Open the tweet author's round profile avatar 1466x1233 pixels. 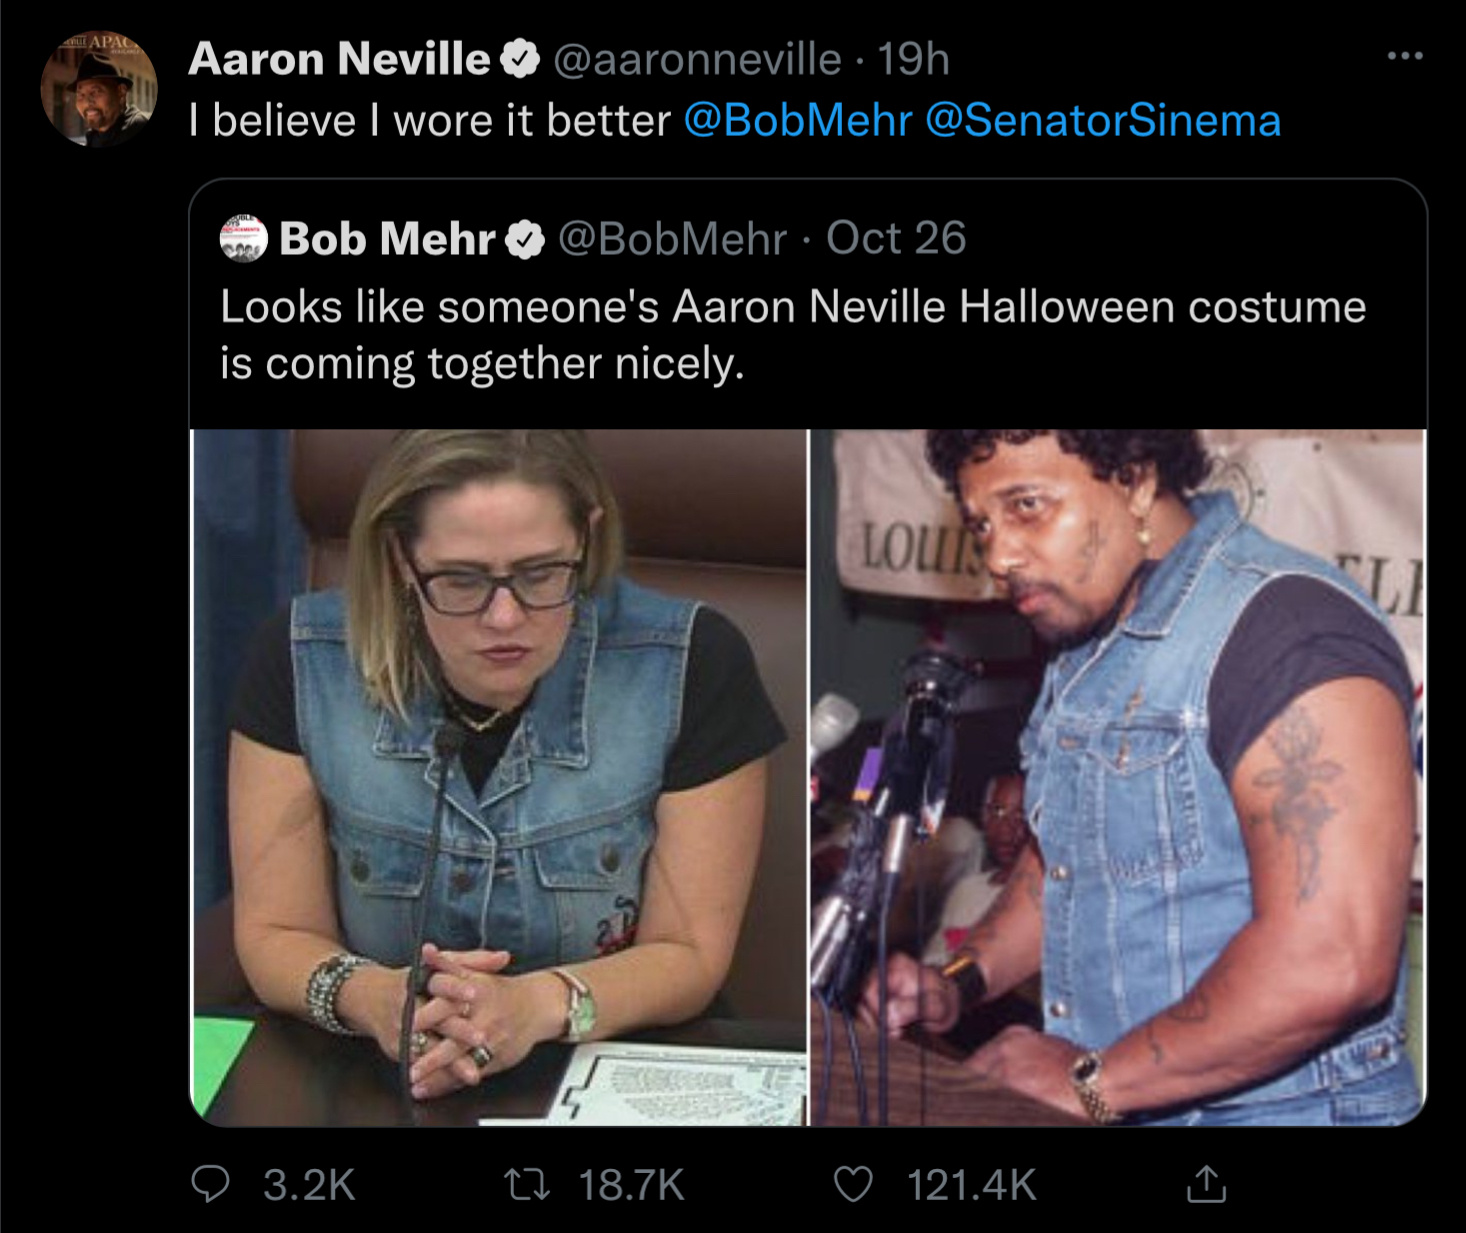pos(98,88)
